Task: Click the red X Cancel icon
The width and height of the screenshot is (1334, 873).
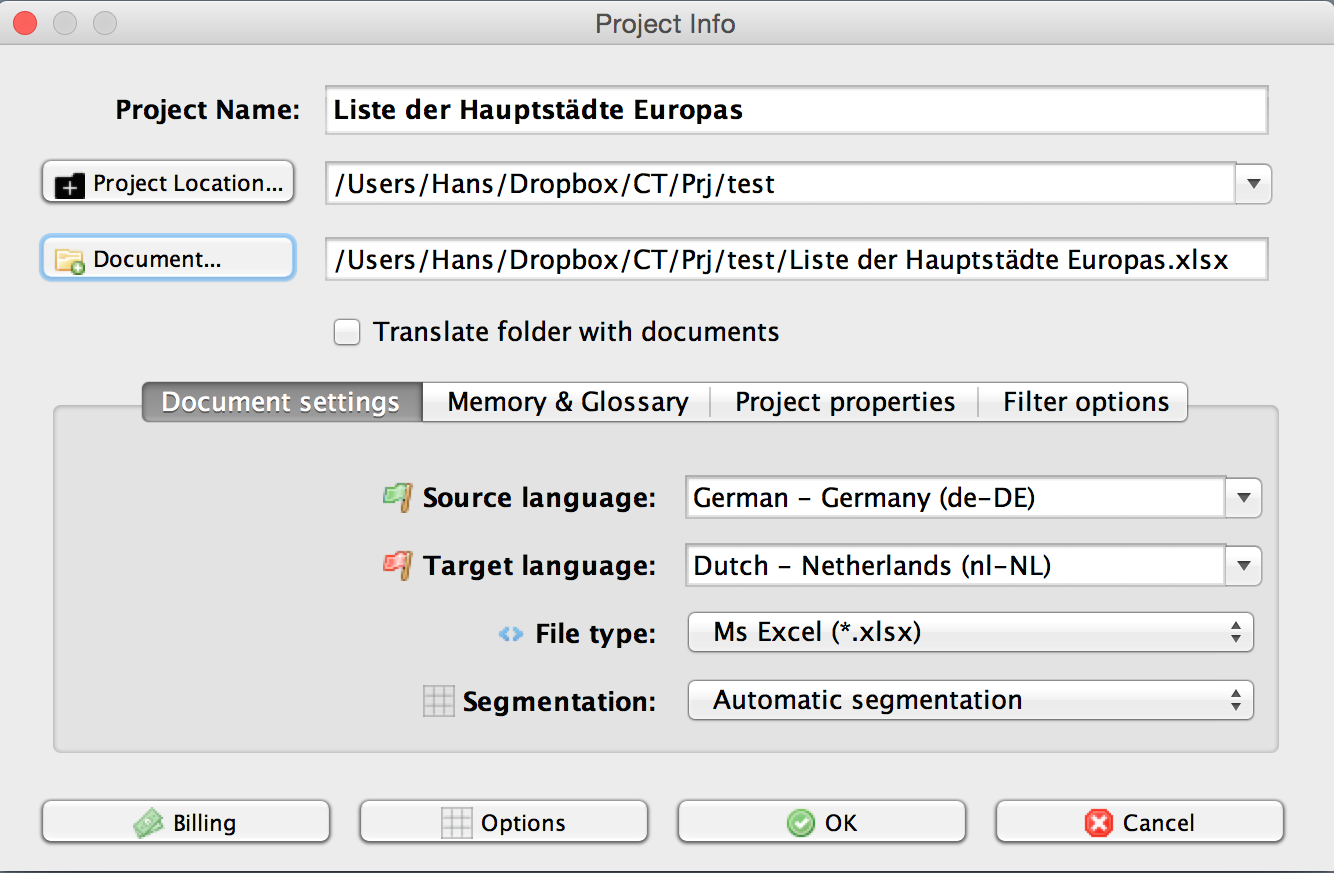Action: pyautogui.click(x=1098, y=823)
